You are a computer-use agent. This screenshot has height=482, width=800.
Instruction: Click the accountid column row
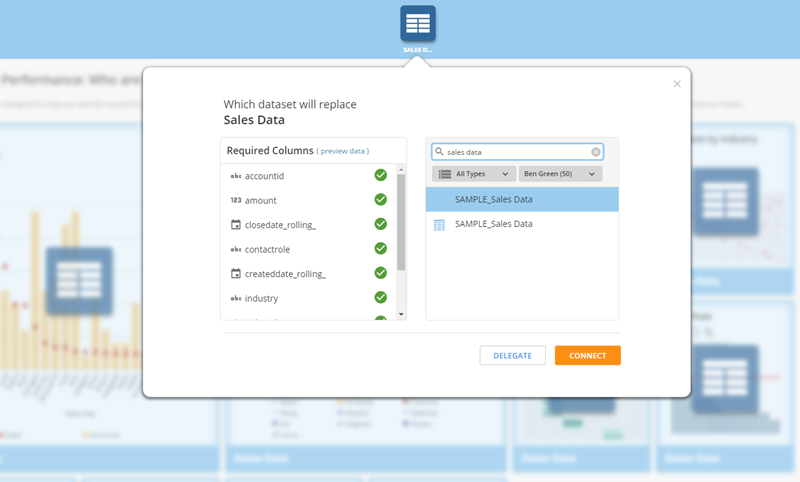(309, 176)
